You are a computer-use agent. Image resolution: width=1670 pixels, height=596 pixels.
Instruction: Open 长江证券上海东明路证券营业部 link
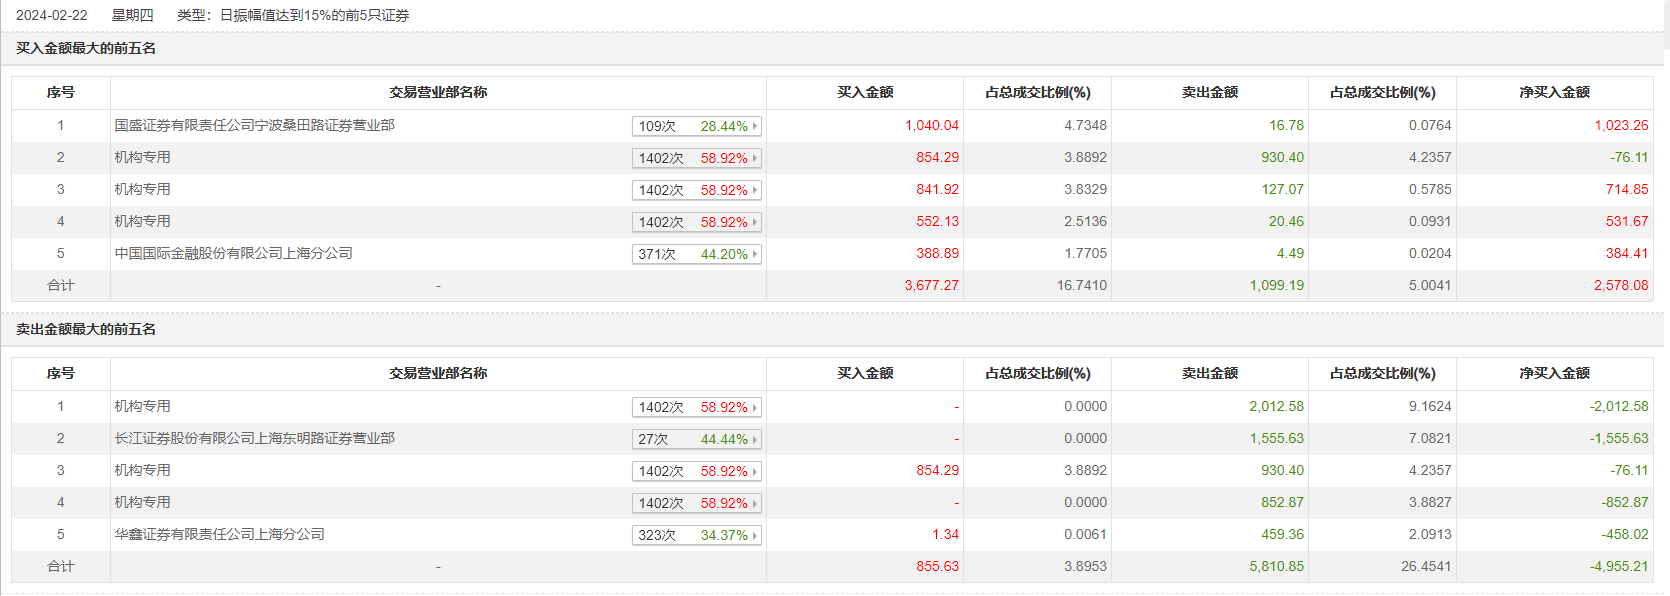tap(254, 438)
